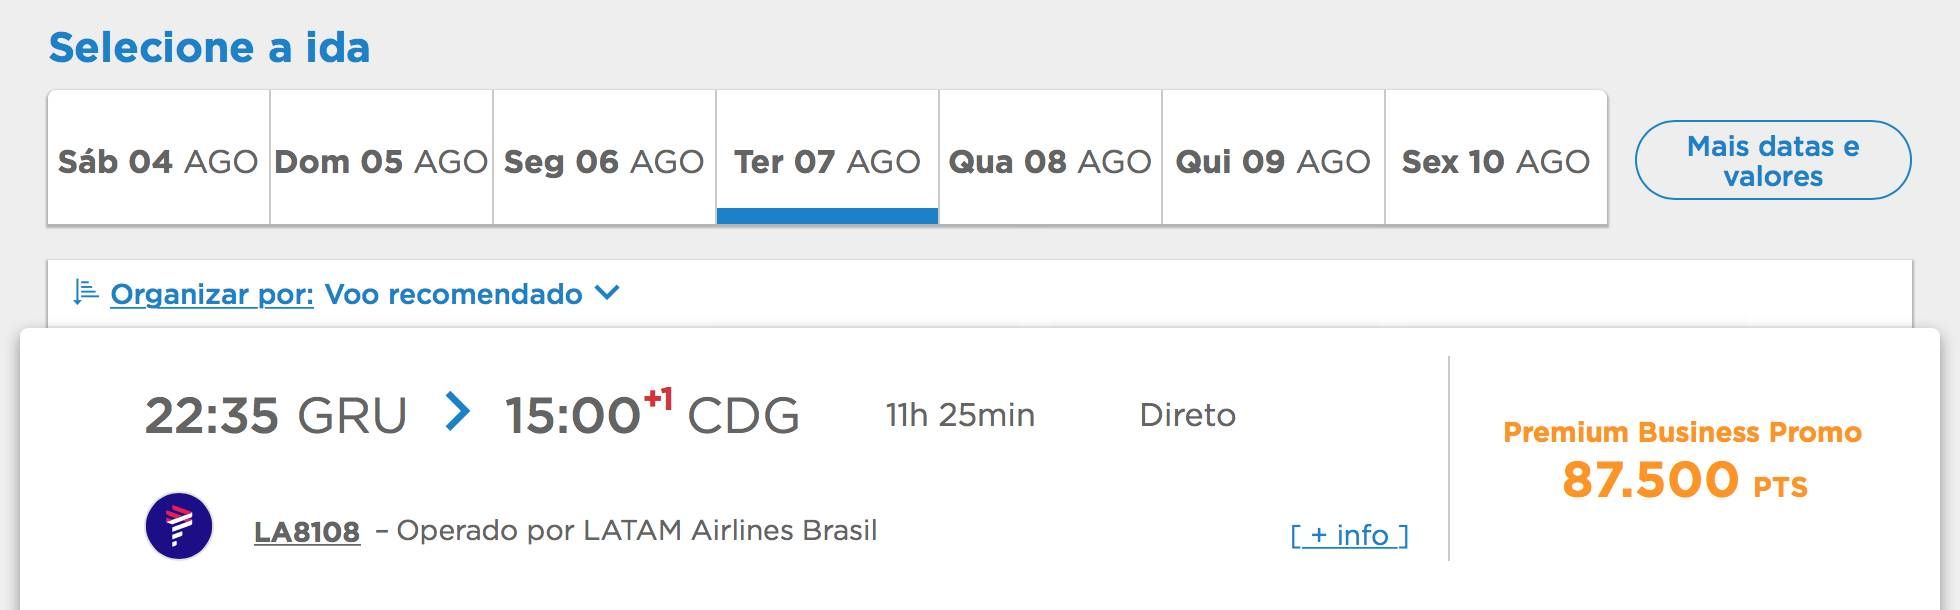This screenshot has width=1960, height=610.
Task: Select the Ter 07 AGO date tab
Action: point(827,158)
